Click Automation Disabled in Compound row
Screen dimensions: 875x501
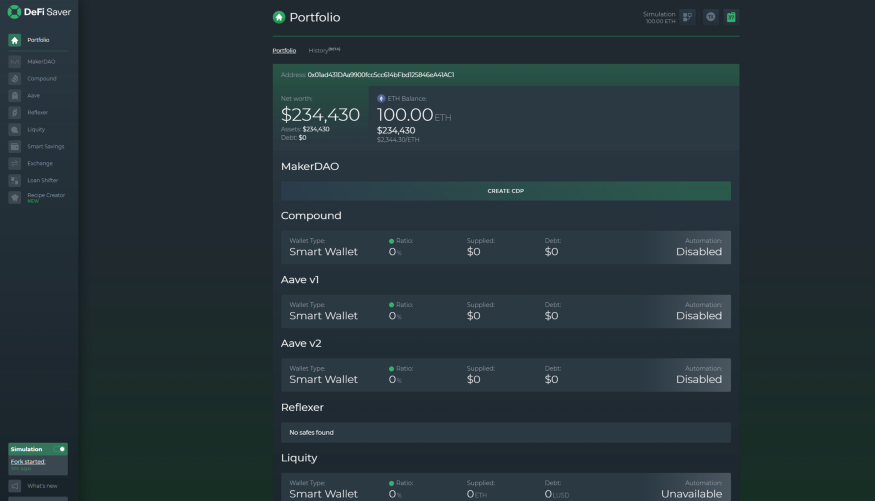pyautogui.click(x=699, y=247)
